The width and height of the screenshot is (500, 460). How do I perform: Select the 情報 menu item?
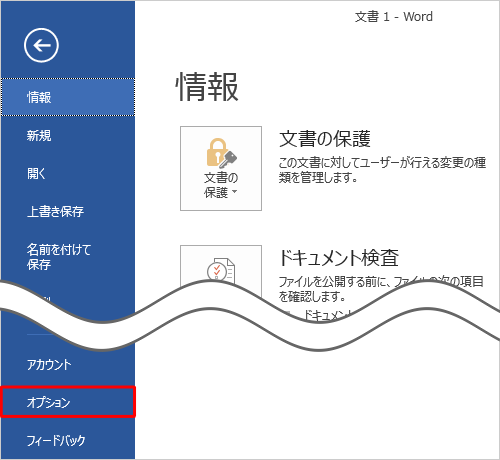(68, 97)
